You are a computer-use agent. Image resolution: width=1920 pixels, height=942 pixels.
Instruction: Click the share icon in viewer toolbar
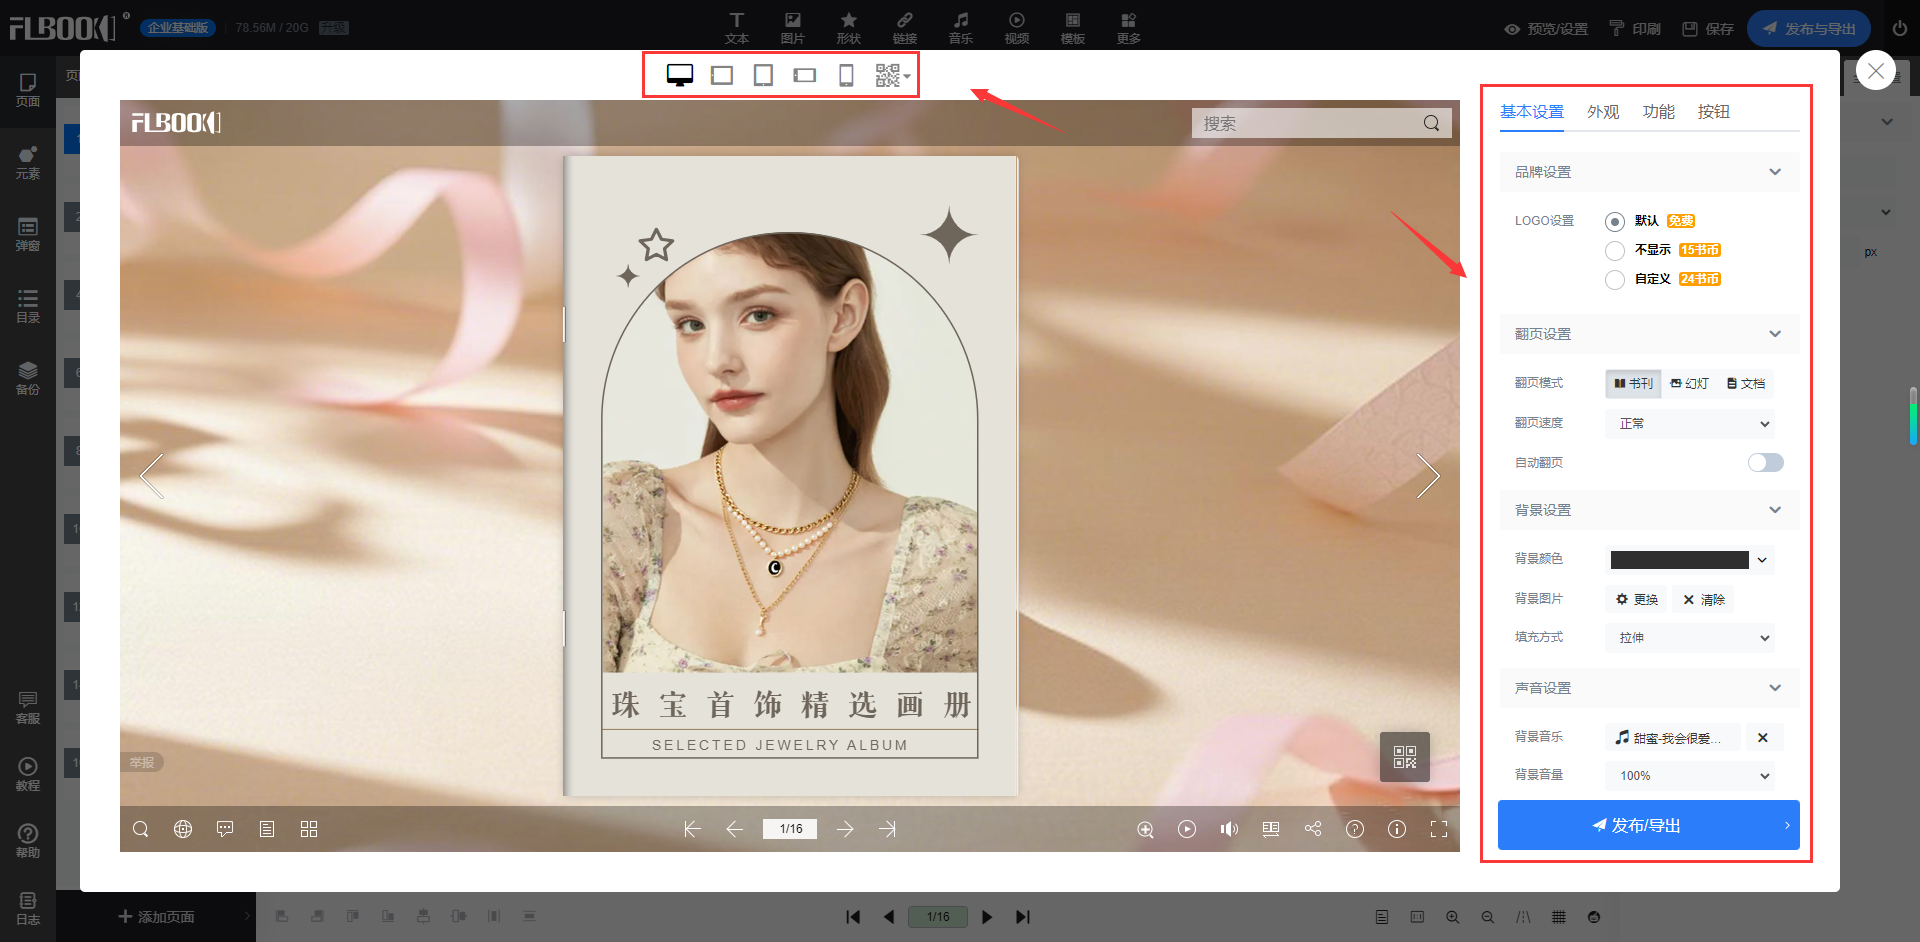(x=1313, y=829)
